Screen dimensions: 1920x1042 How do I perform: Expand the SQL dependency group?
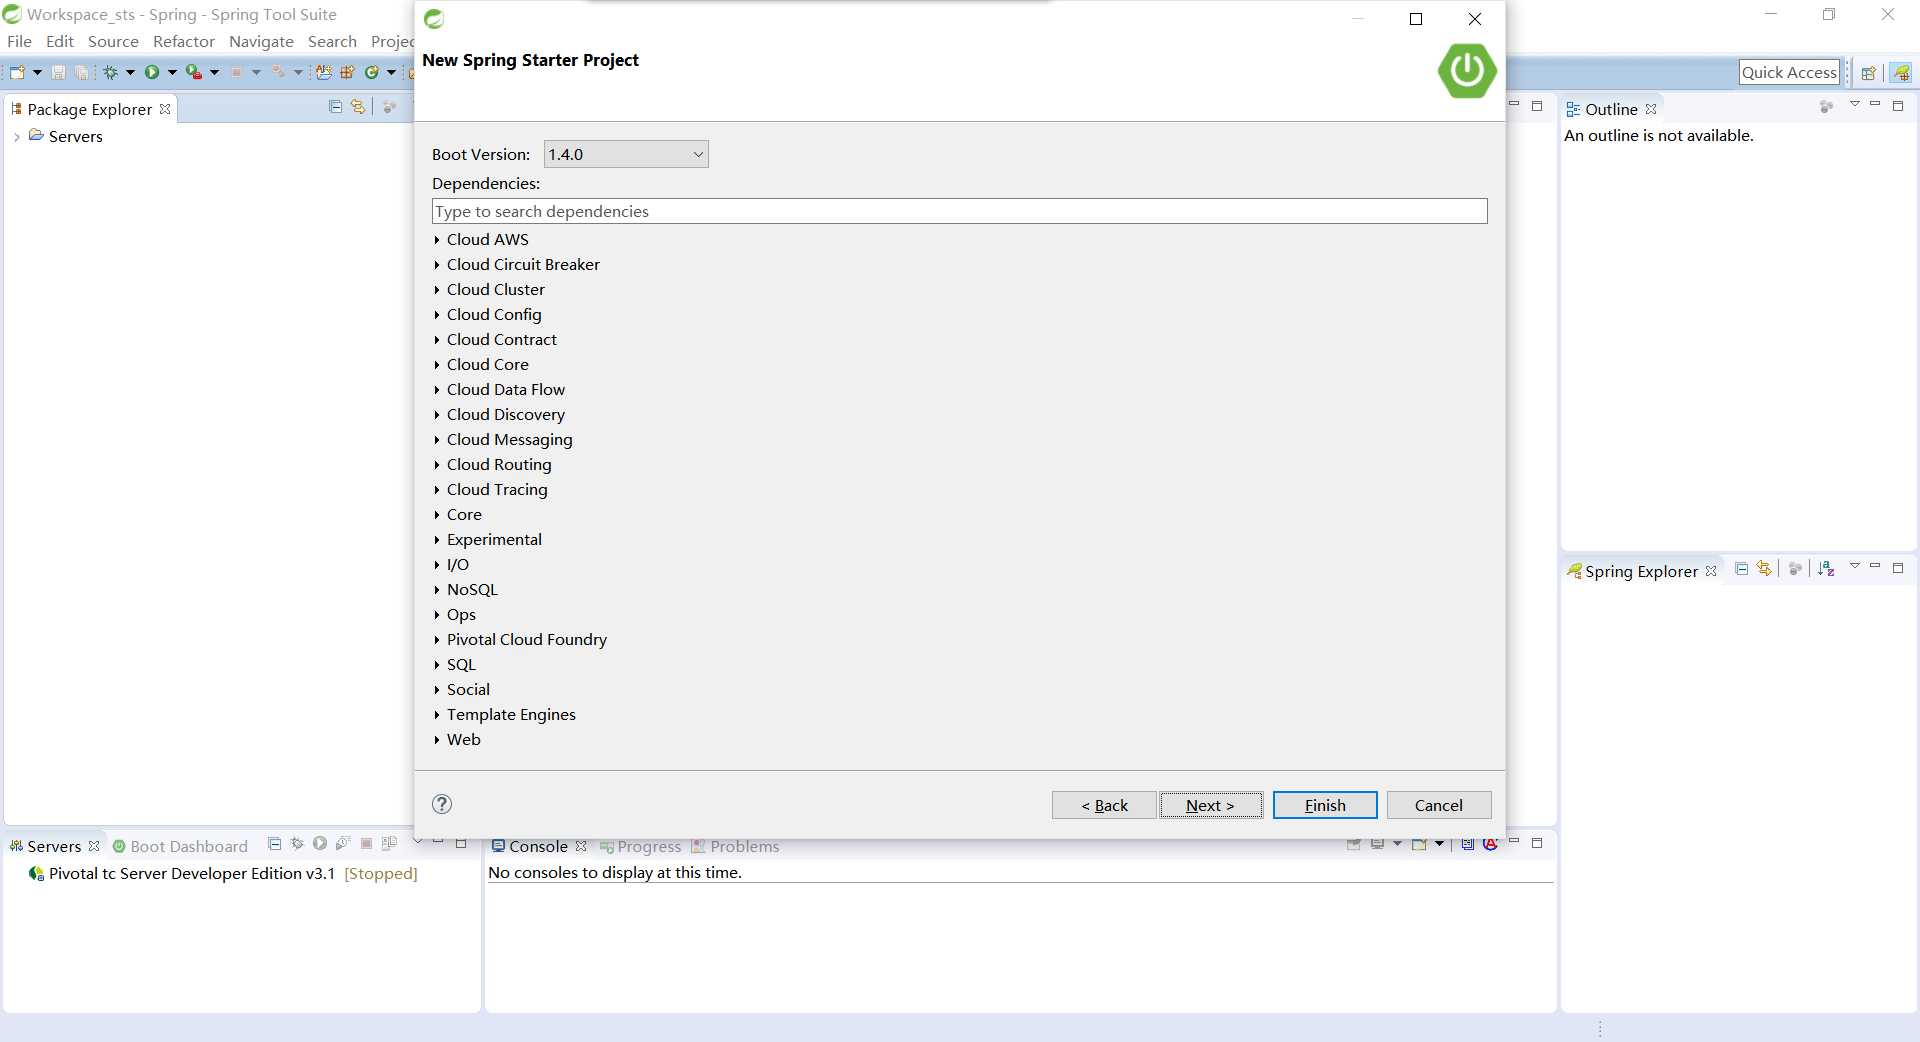tap(437, 665)
